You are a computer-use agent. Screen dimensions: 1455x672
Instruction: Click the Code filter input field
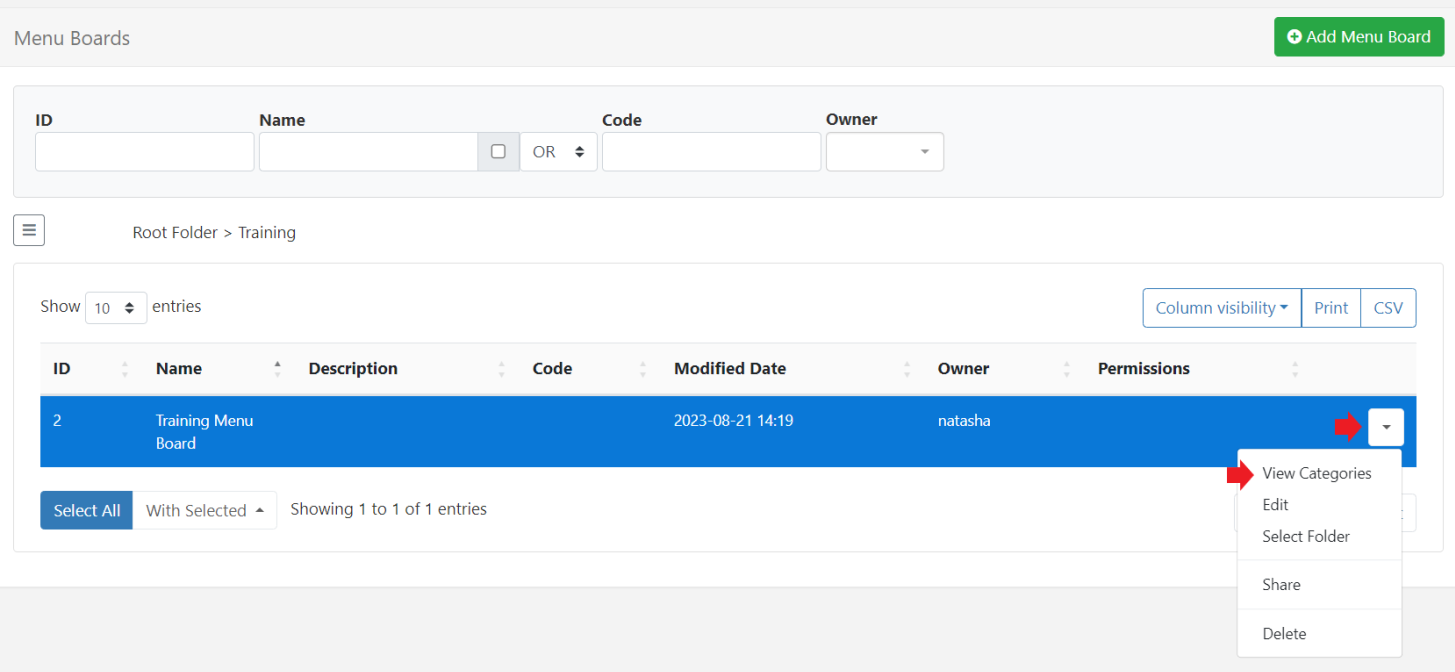711,152
